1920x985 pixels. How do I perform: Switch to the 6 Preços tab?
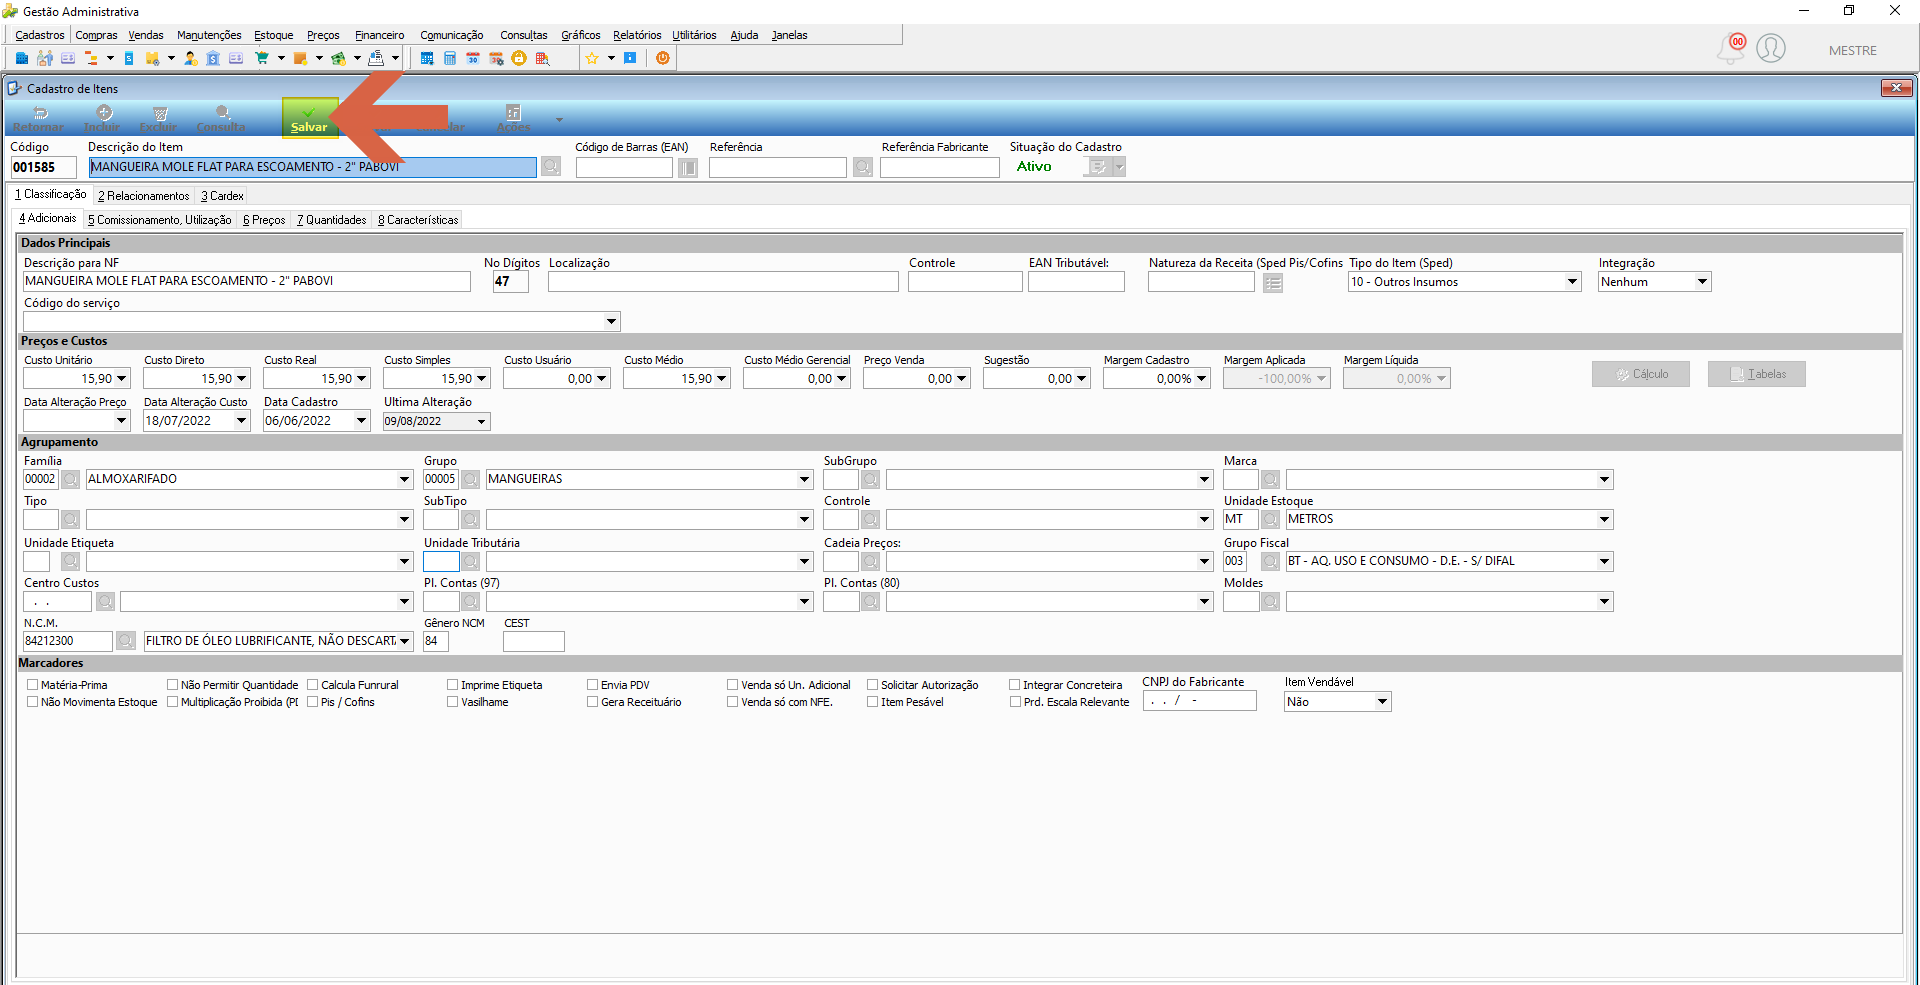[x=264, y=220]
